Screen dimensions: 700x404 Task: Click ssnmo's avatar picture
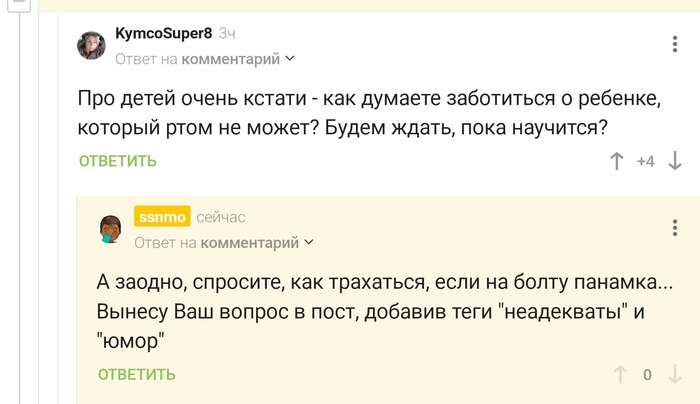111,230
